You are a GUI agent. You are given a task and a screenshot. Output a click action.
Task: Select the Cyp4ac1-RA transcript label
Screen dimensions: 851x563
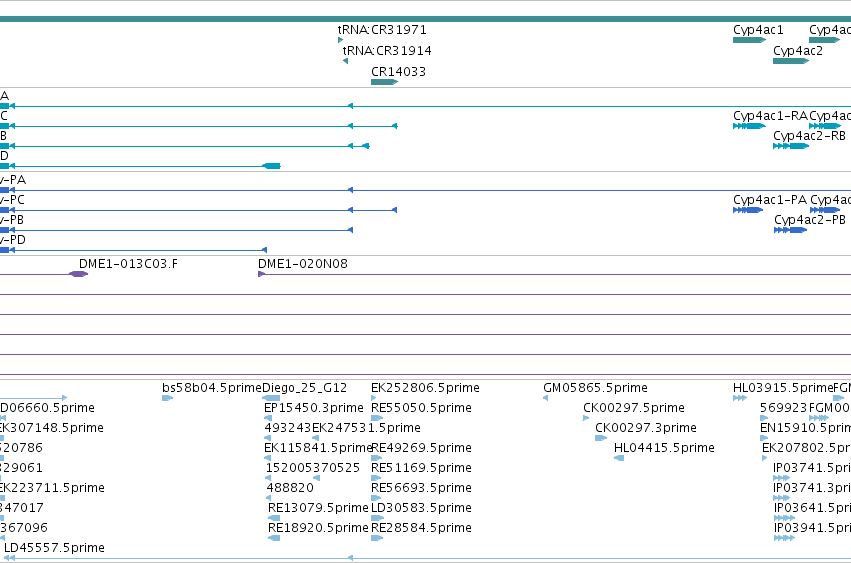coord(770,116)
